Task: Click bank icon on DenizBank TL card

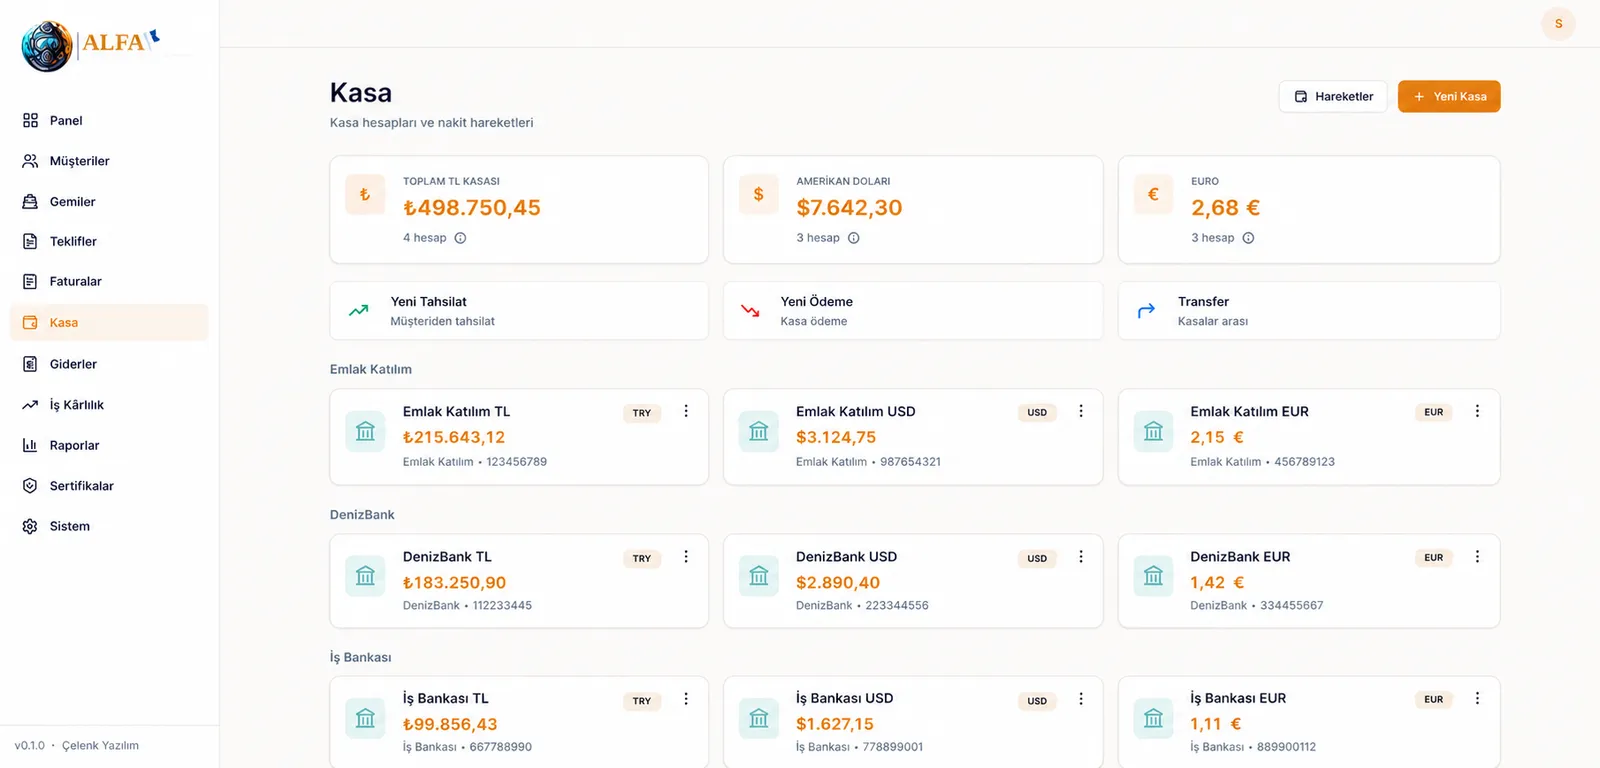Action: coord(365,576)
